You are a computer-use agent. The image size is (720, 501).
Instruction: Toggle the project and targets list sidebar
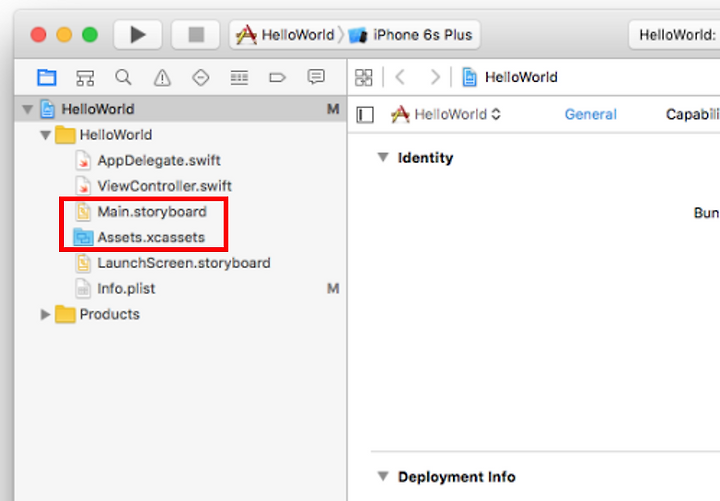(365, 114)
